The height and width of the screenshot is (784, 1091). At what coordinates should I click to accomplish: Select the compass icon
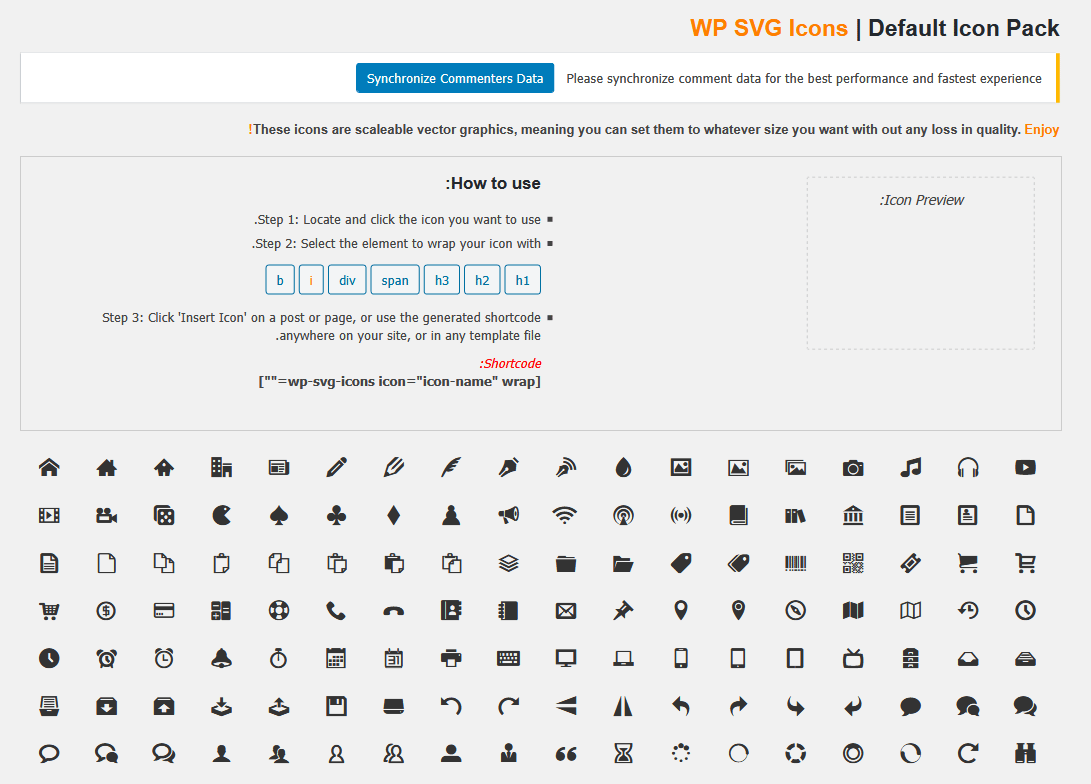(x=795, y=611)
